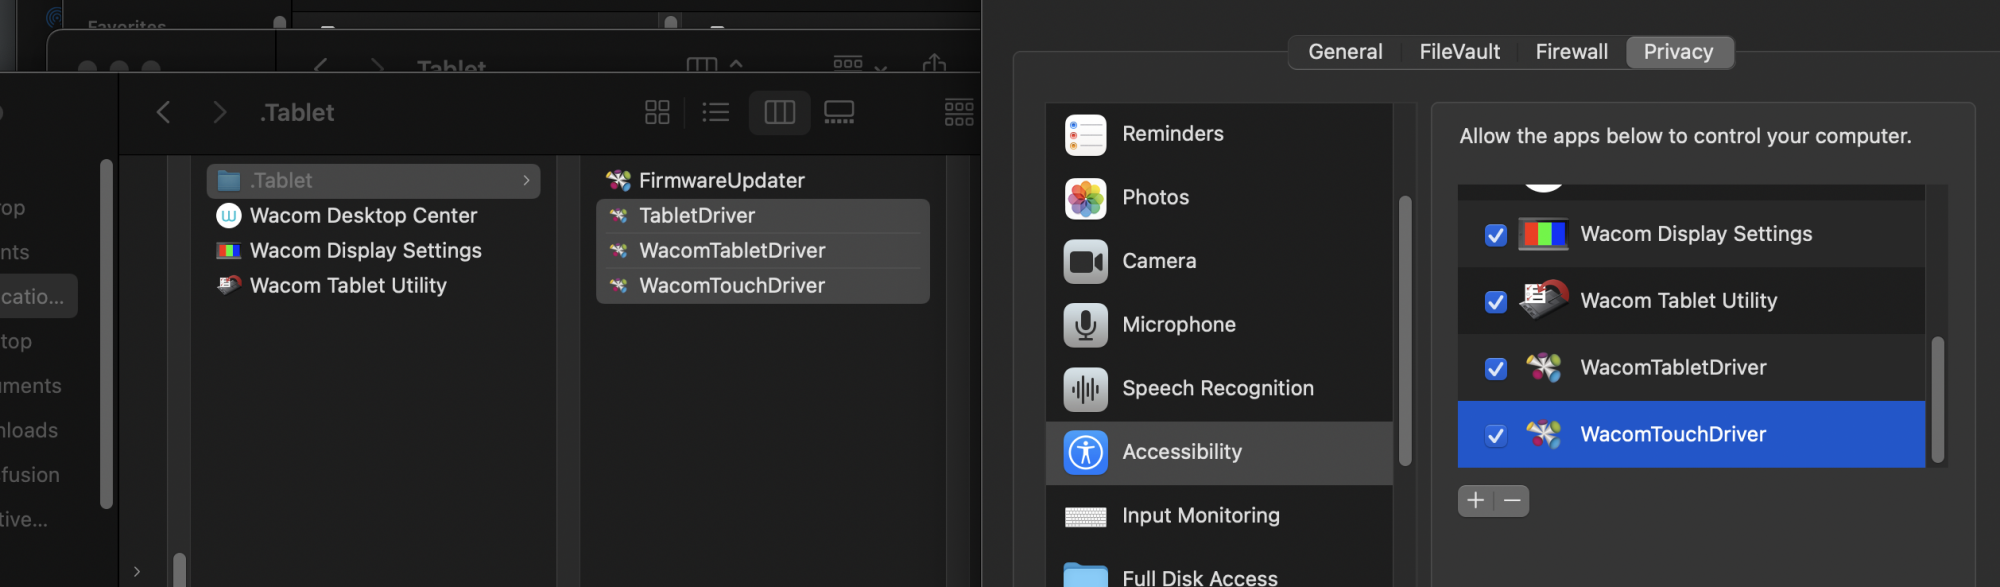The image size is (2000, 587).
Task: Select Camera privacy category
Action: pyautogui.click(x=1219, y=262)
